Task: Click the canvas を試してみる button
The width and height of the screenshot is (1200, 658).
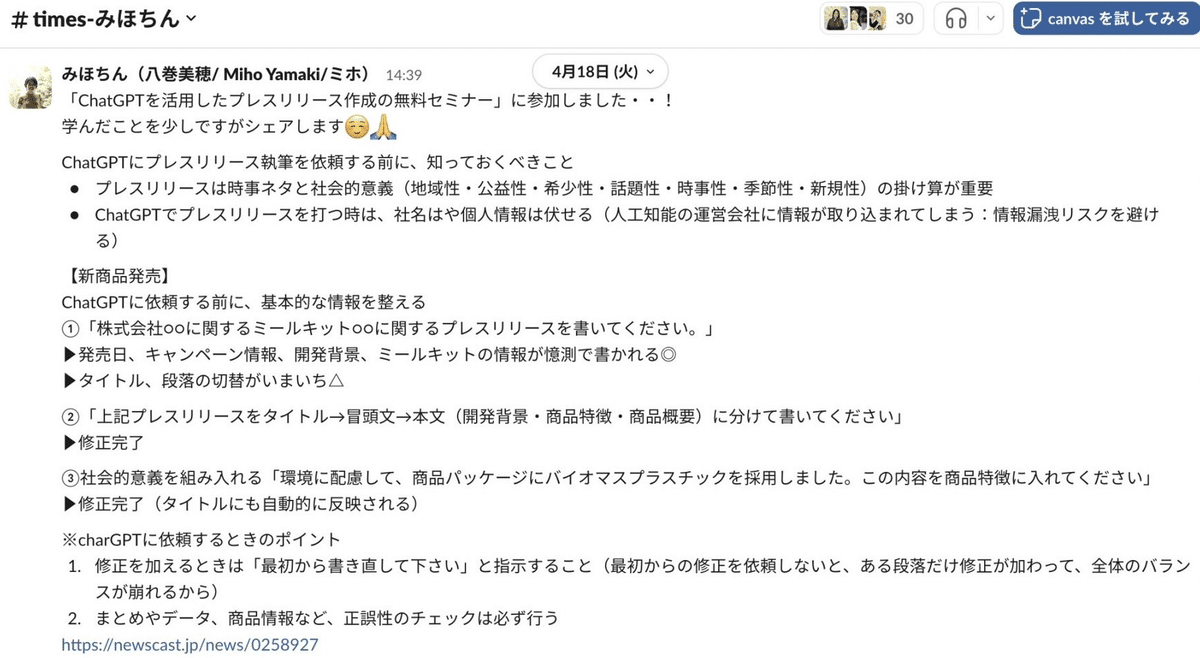Action: [1105, 19]
